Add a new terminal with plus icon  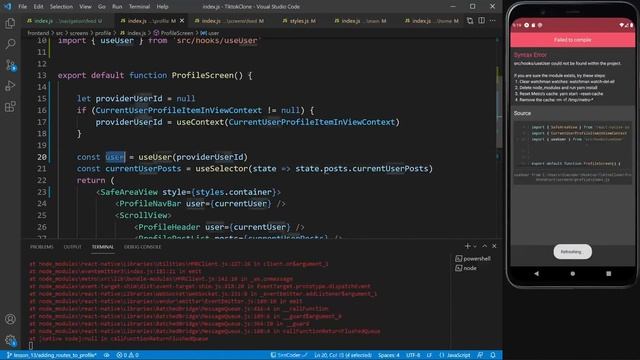[467, 246]
